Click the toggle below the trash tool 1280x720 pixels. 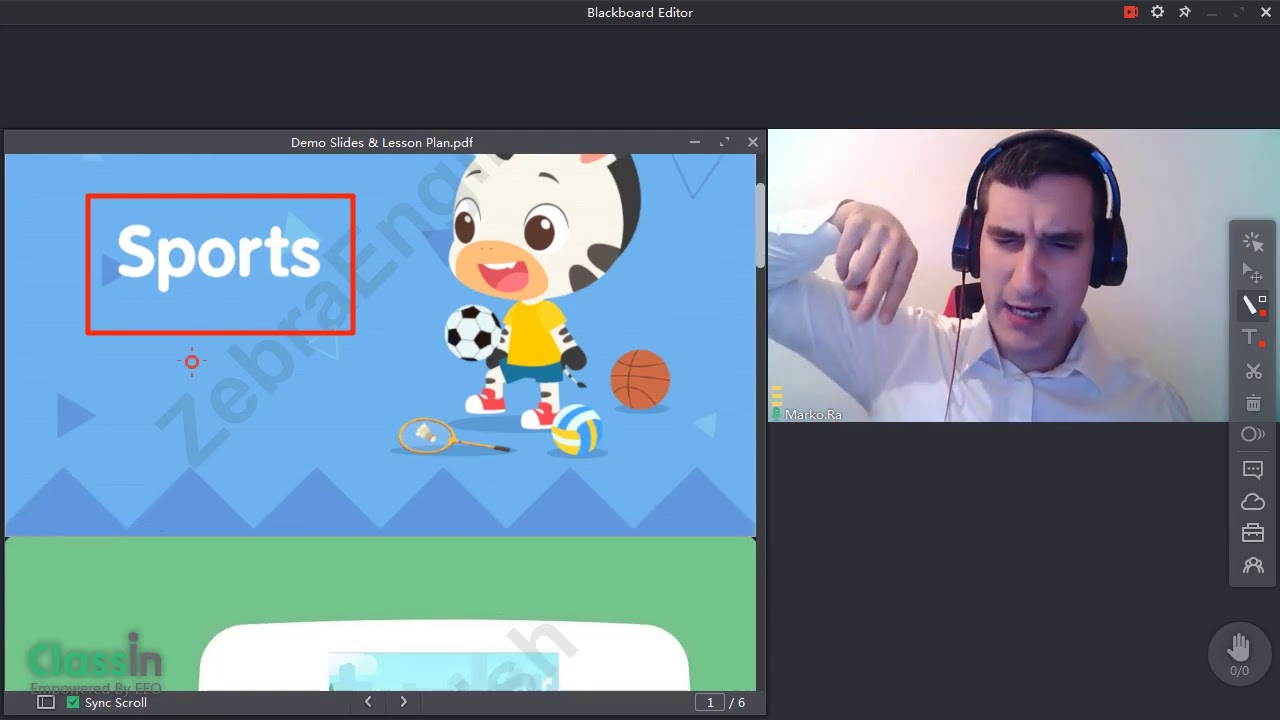point(1253,434)
